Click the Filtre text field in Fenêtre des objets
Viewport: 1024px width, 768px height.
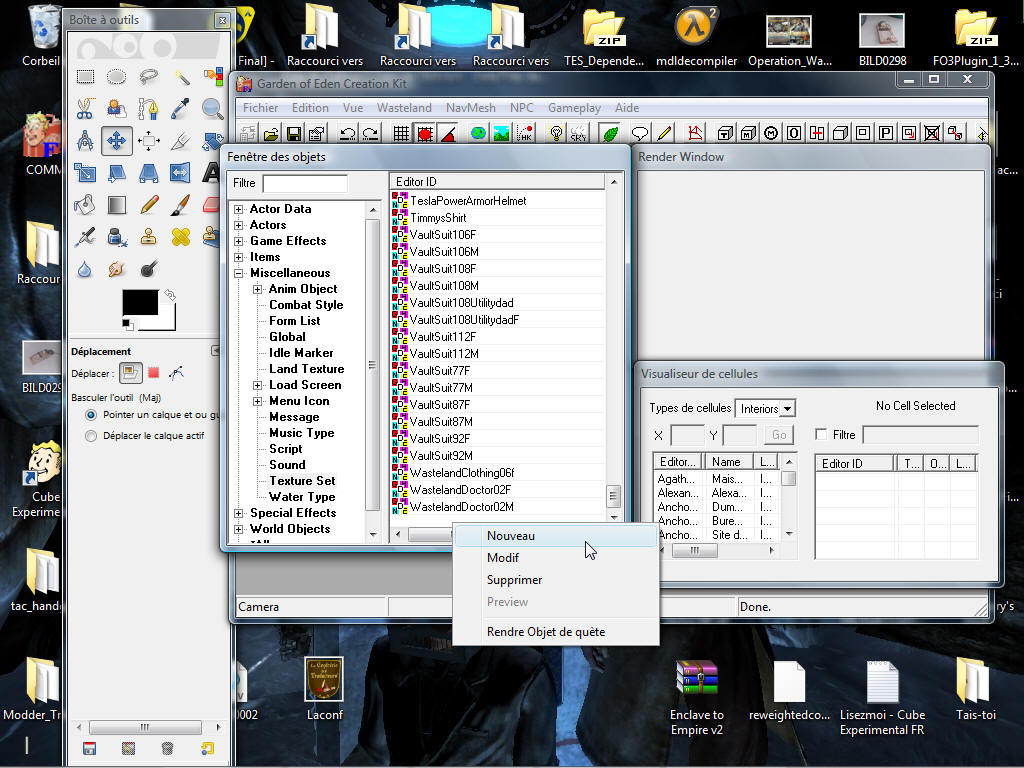coord(305,184)
